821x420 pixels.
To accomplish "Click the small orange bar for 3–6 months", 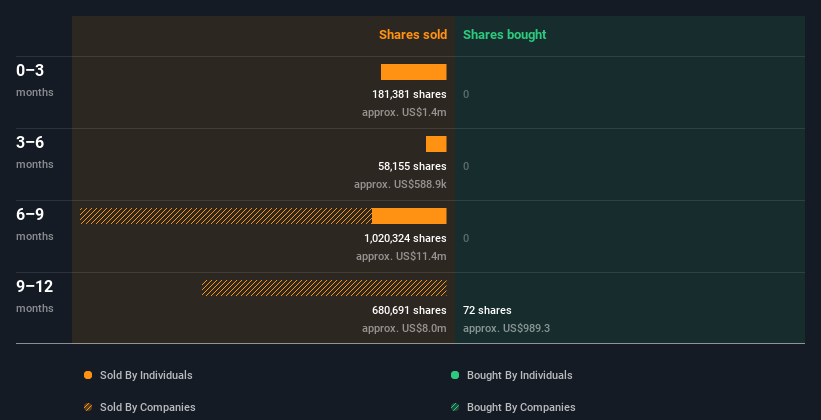I will pos(436,144).
